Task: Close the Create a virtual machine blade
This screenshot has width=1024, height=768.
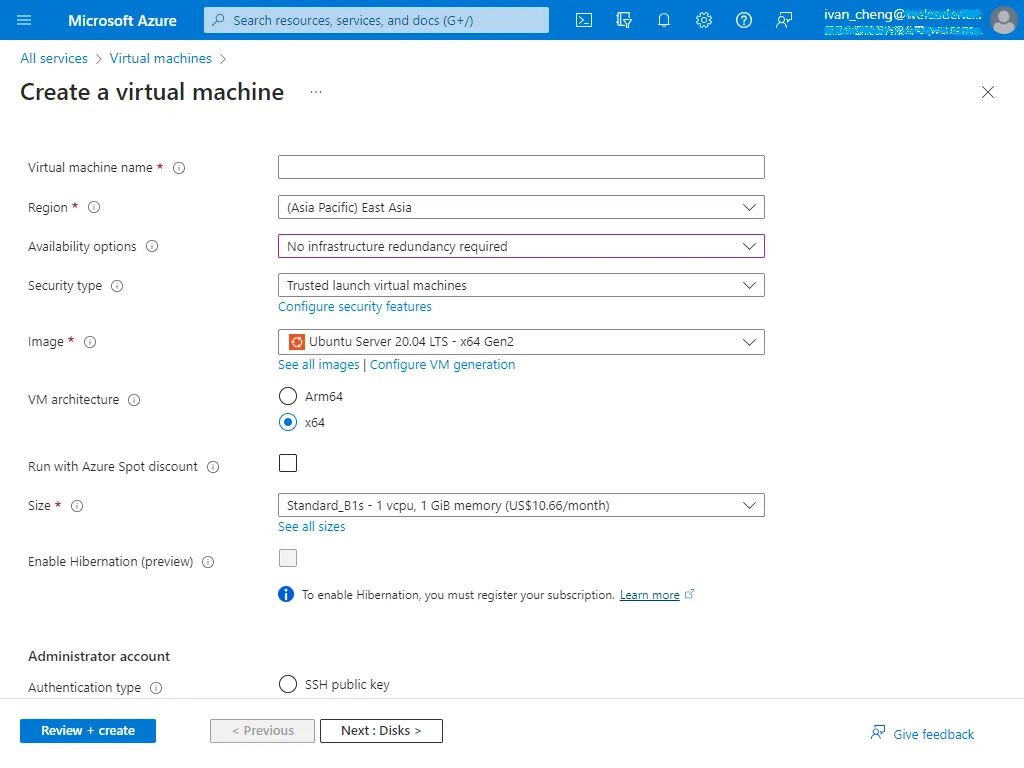Action: point(987,92)
